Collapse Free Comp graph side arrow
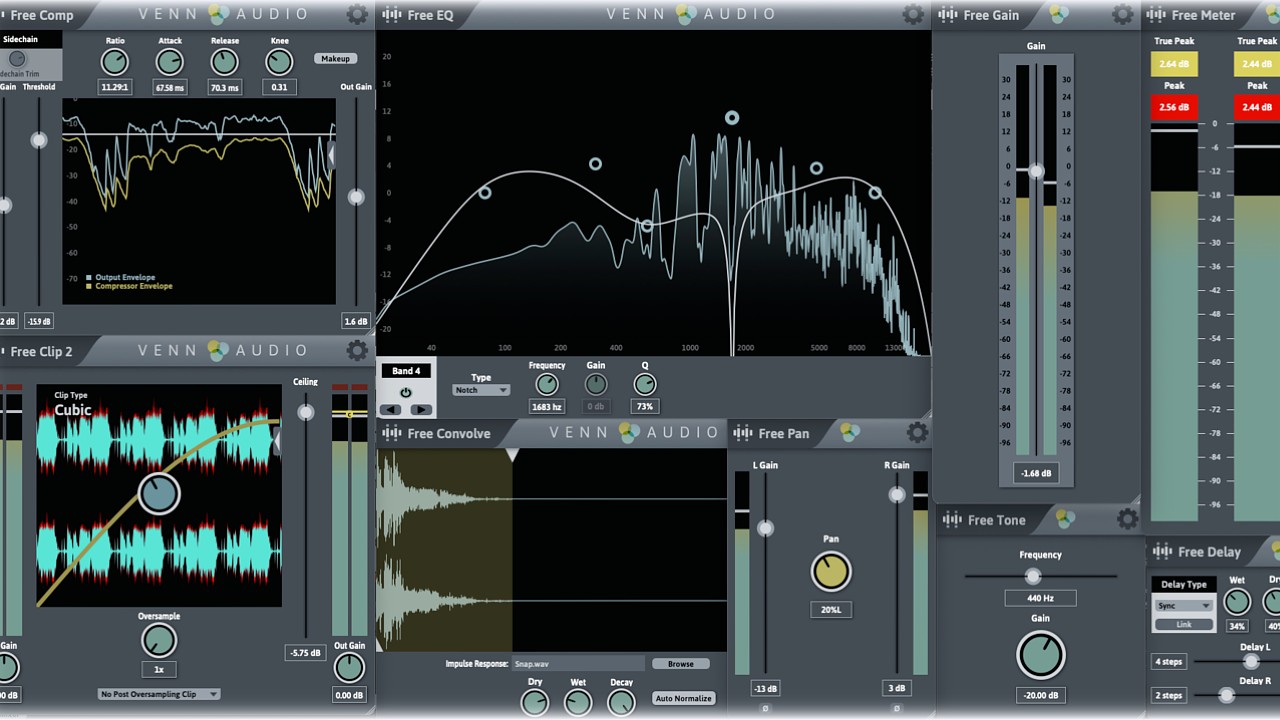This screenshot has width=1280, height=720. (332, 153)
